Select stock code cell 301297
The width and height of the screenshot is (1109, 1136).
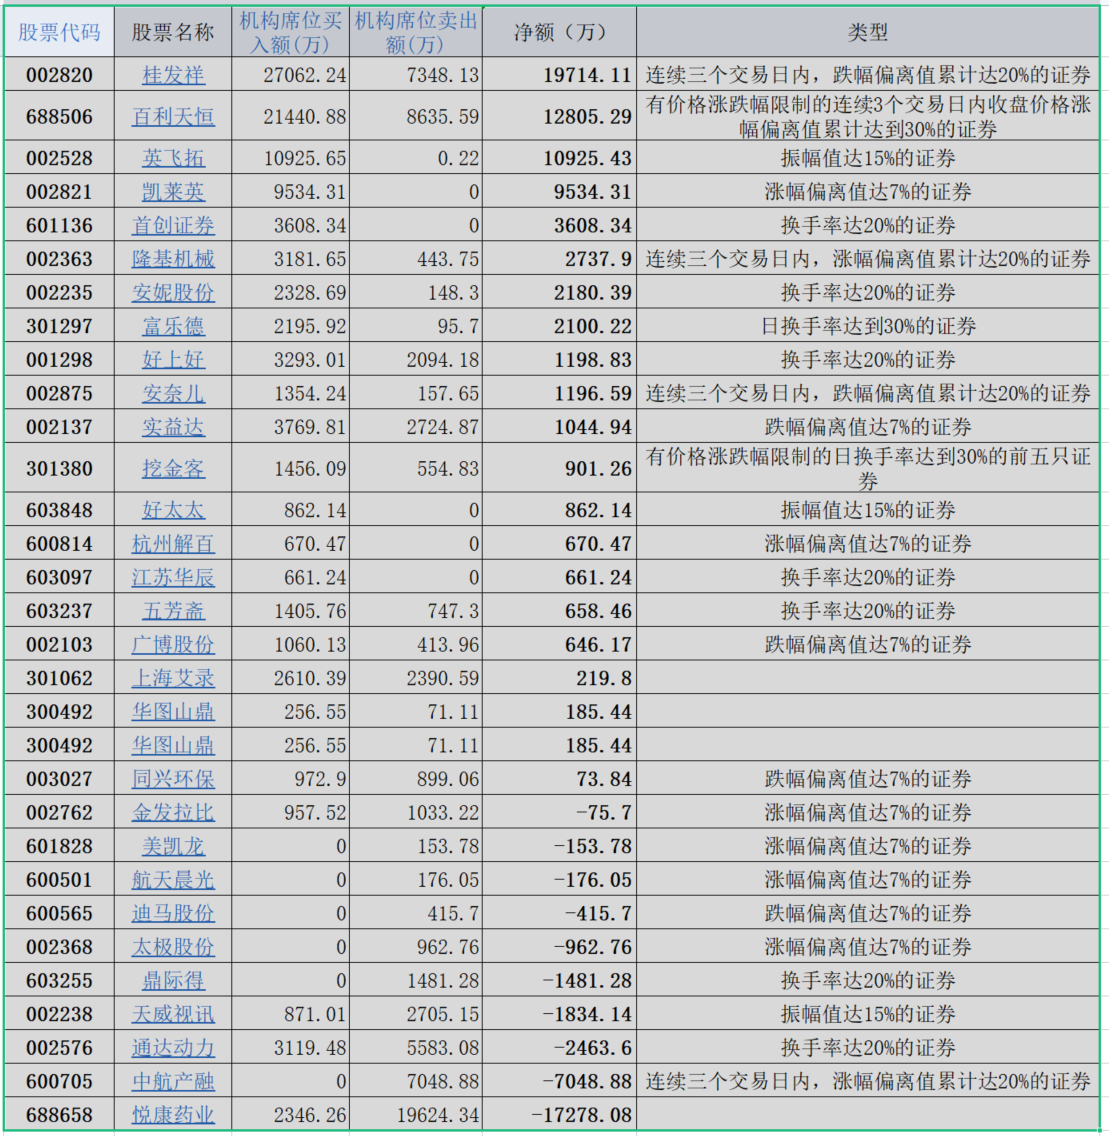point(59,326)
